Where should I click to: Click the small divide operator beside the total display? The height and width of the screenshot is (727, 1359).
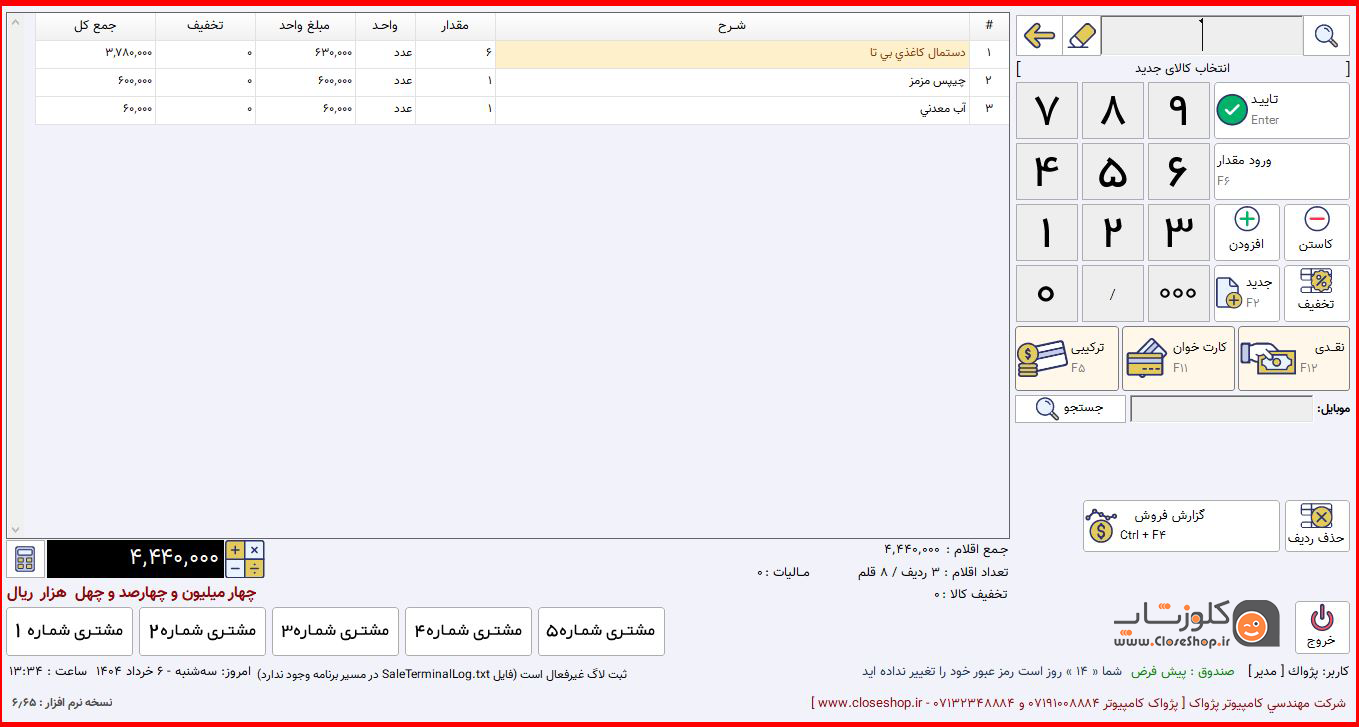point(255,569)
